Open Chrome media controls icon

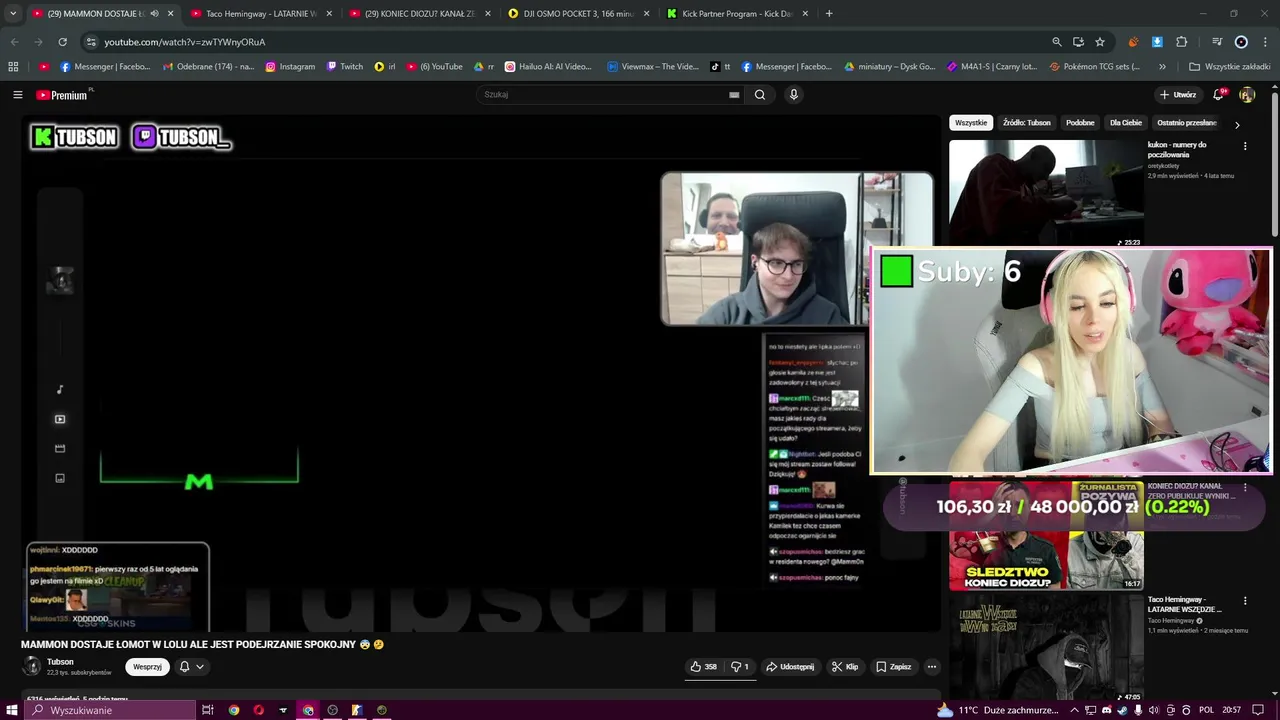[1217, 42]
